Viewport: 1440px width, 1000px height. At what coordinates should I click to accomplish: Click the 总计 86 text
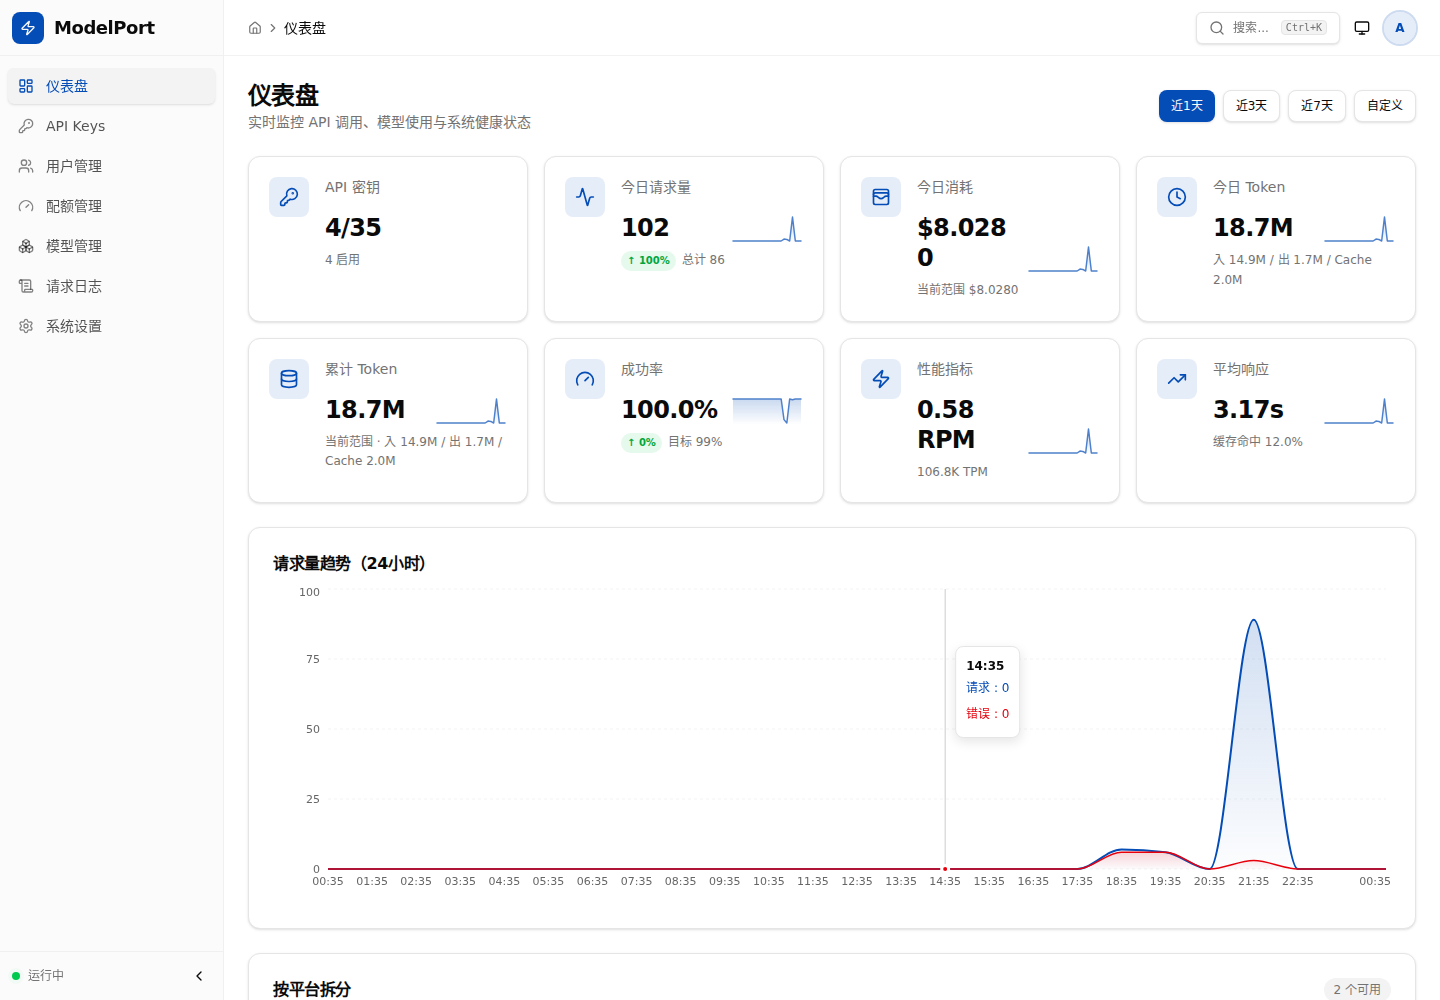[704, 260]
